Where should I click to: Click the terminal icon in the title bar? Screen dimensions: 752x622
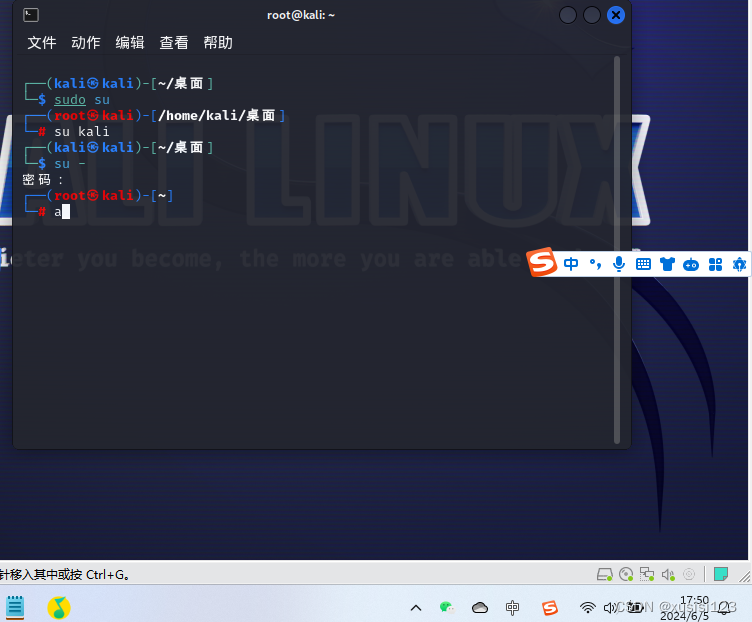pos(31,15)
